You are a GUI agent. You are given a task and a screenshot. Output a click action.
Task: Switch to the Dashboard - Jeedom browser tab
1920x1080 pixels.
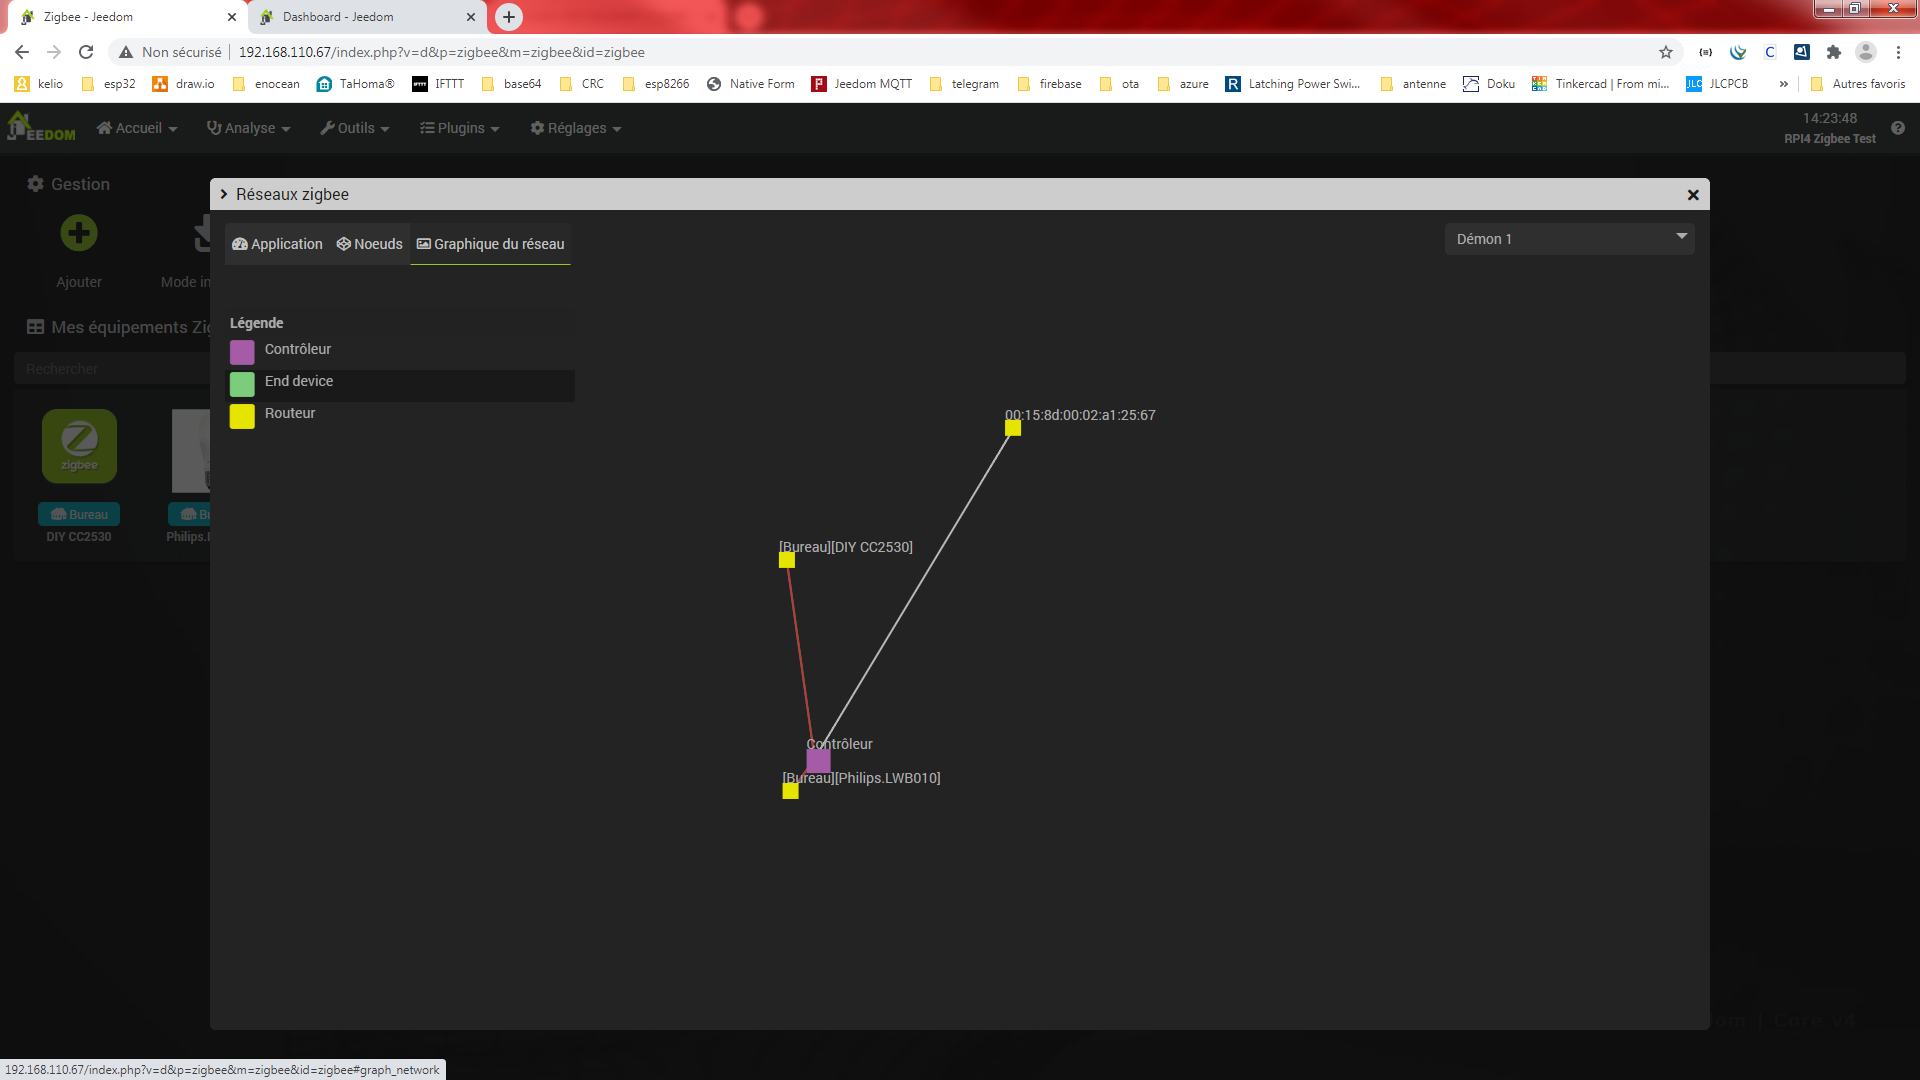pos(338,17)
